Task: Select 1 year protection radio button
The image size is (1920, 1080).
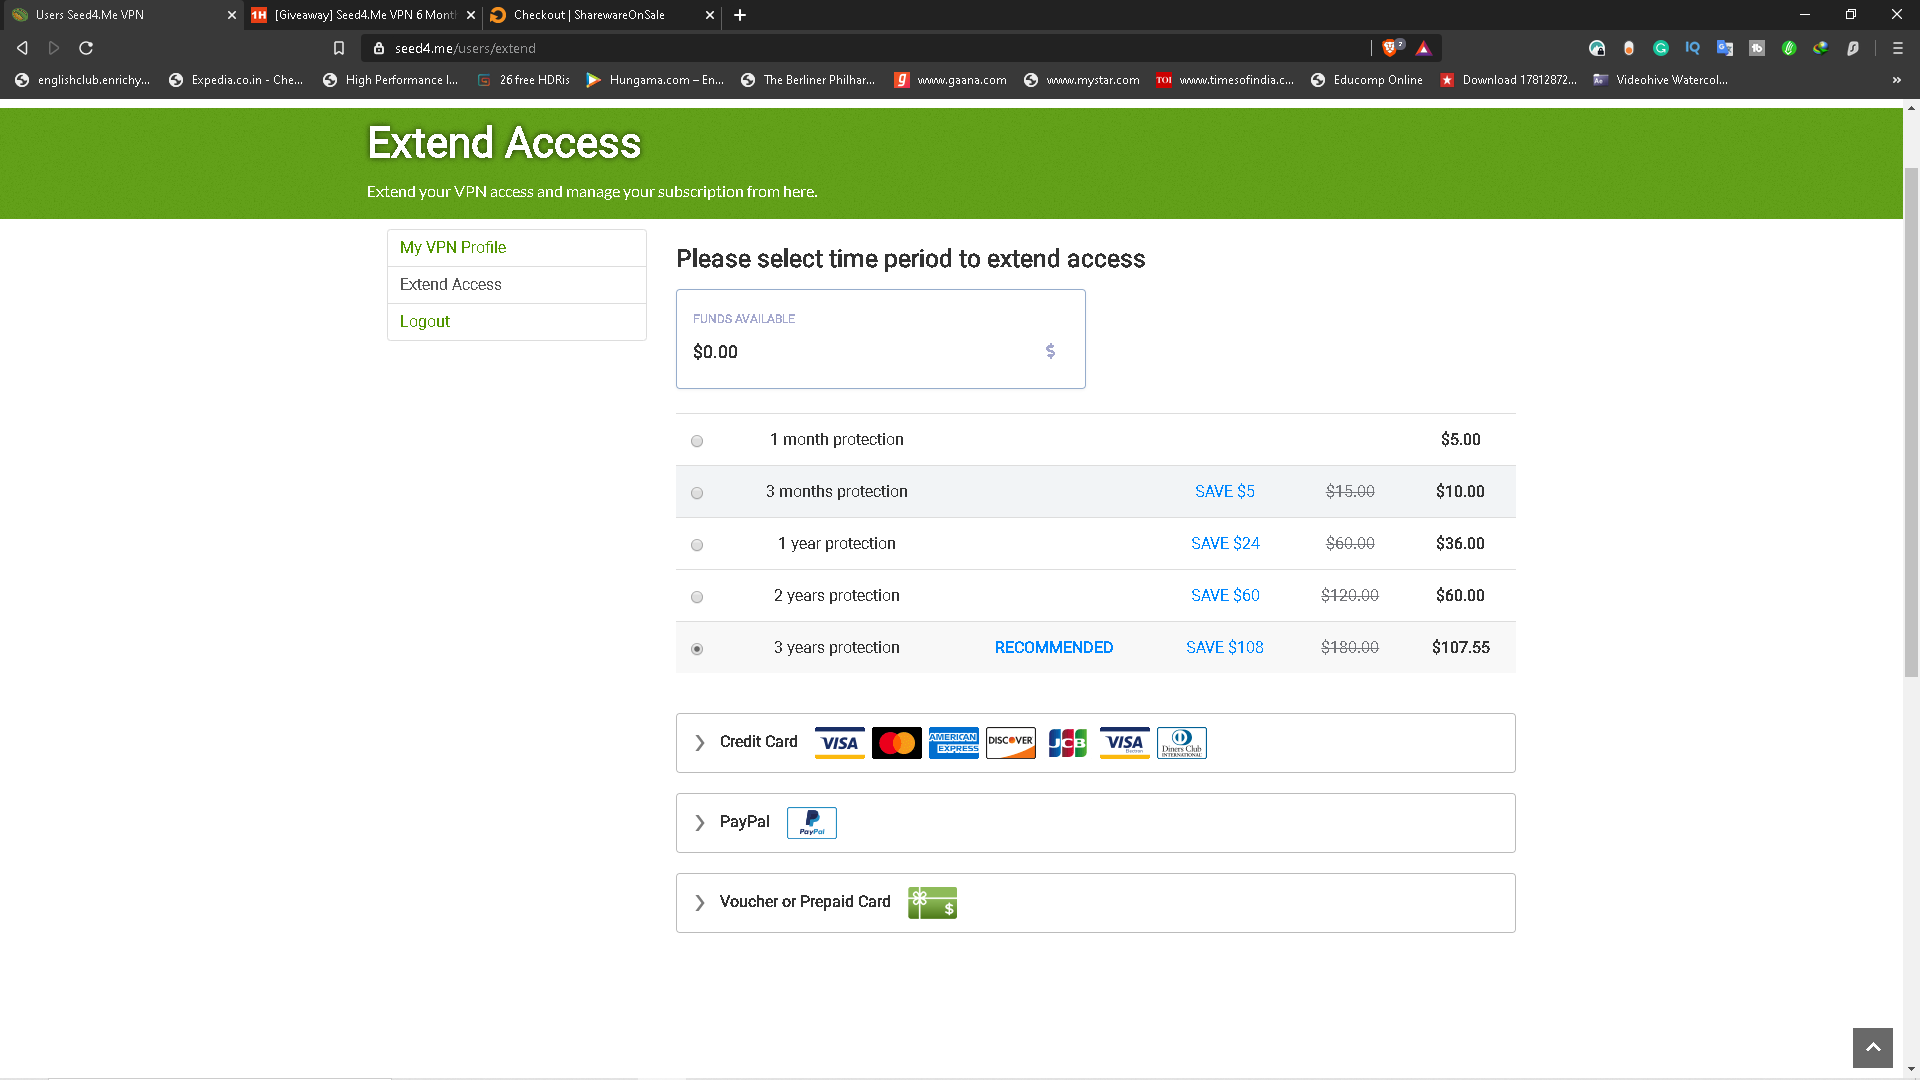Action: pos(697,545)
